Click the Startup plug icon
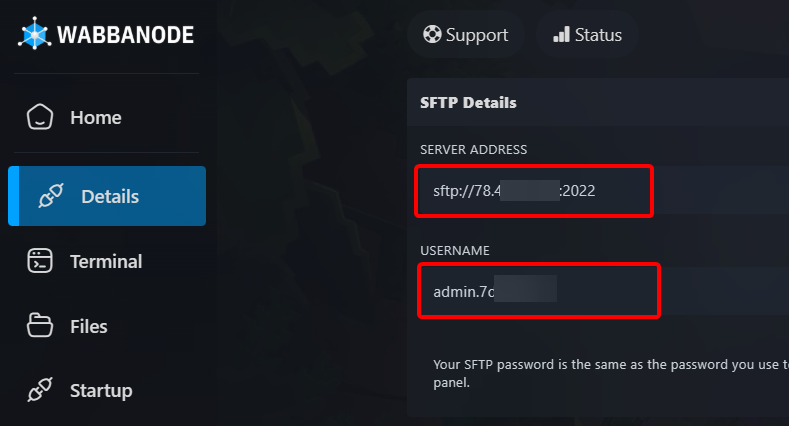Screen dimensions: 789x426 [x=40, y=390]
